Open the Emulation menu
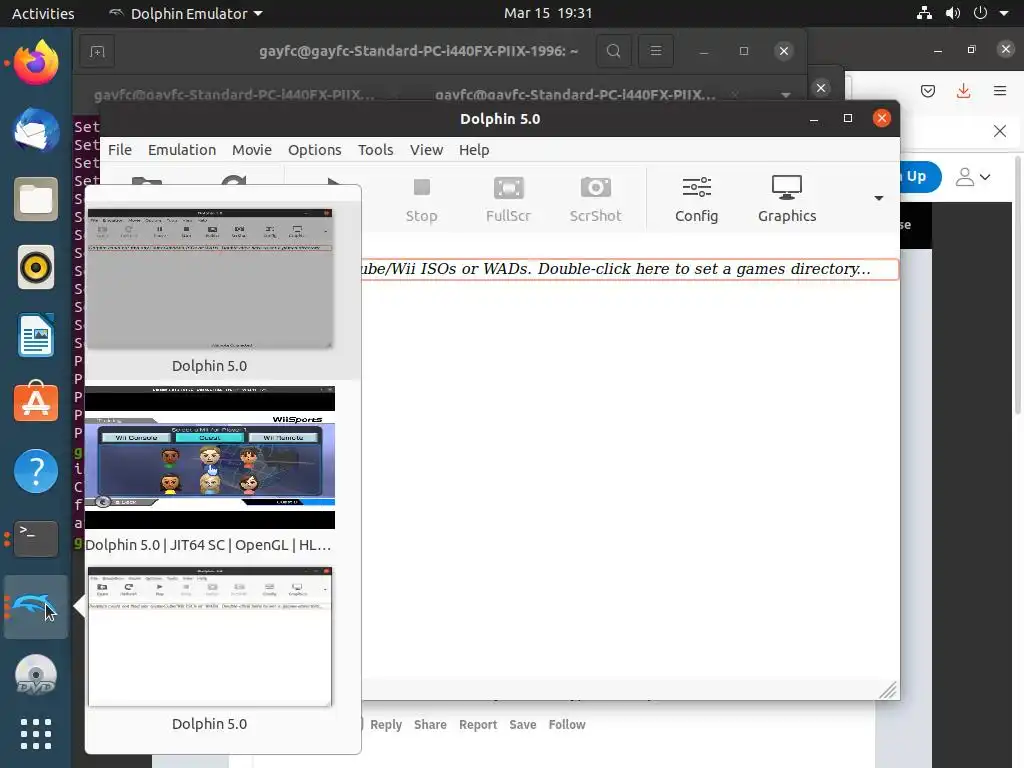The height and width of the screenshot is (768, 1024). pyautogui.click(x=182, y=150)
